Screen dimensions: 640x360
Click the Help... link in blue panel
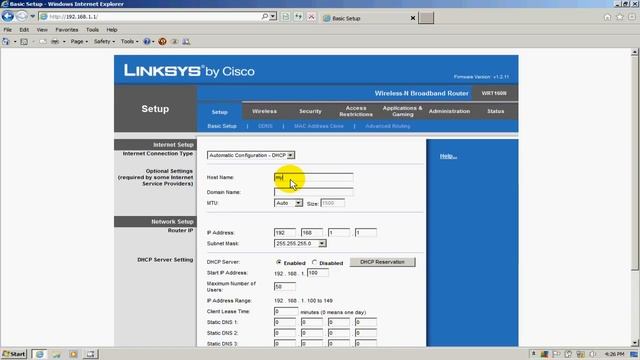(448, 156)
